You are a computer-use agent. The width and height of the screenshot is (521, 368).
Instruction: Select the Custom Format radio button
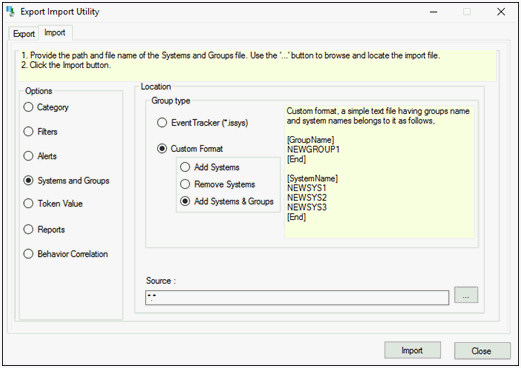[190, 149]
